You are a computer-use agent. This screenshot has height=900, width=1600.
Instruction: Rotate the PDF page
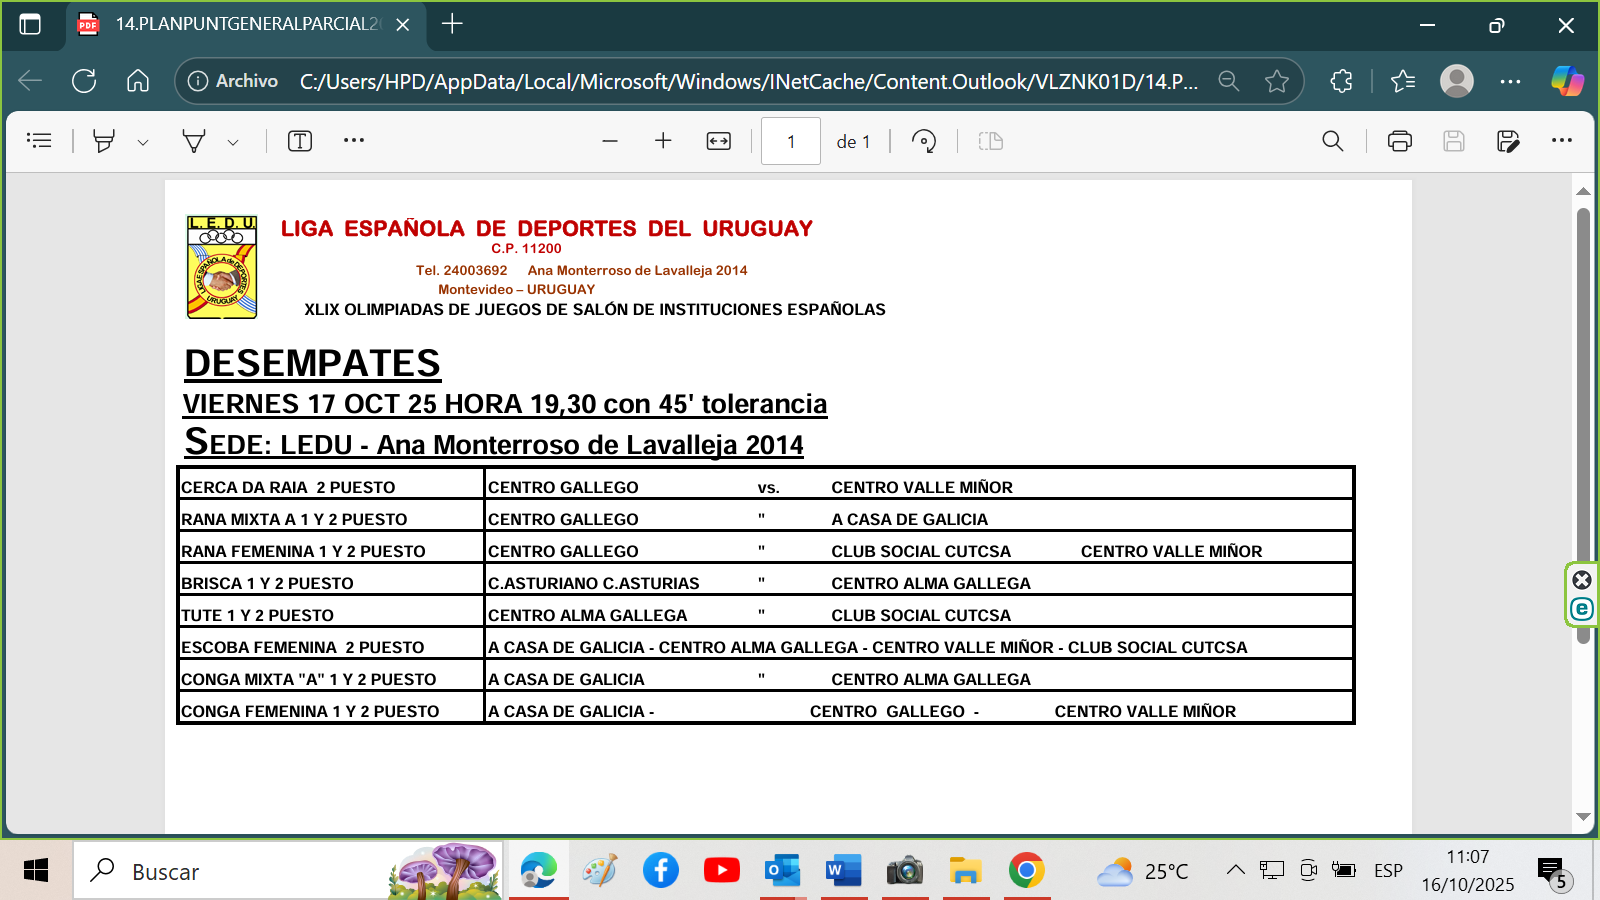click(924, 141)
